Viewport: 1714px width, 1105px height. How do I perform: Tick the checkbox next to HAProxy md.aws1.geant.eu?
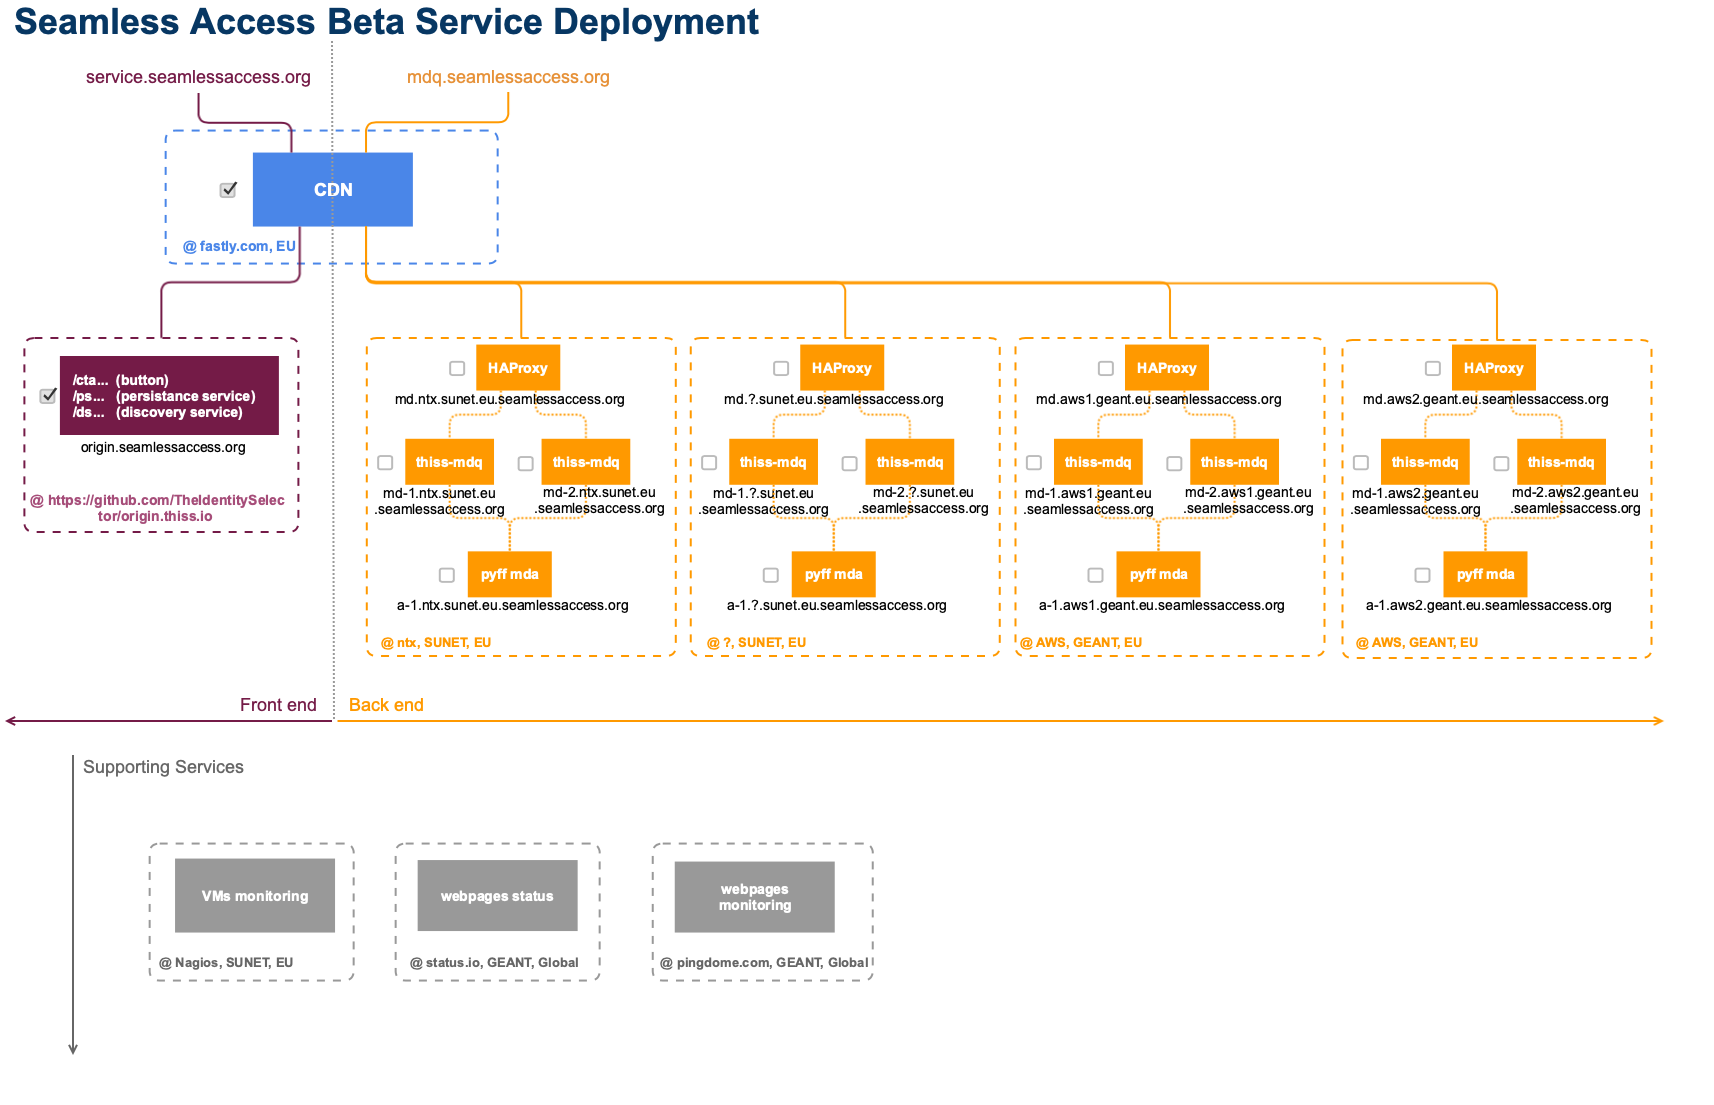[x=1106, y=368]
